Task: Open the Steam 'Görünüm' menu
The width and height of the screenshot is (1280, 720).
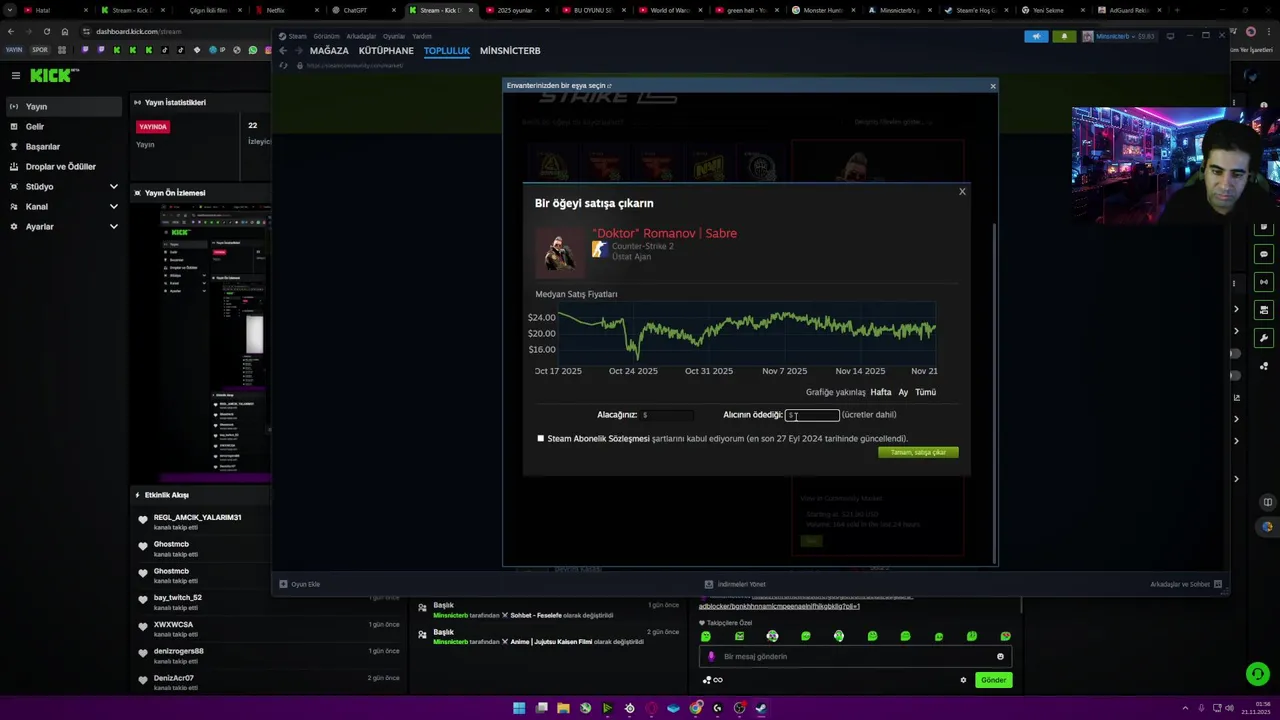Action: pos(326,36)
